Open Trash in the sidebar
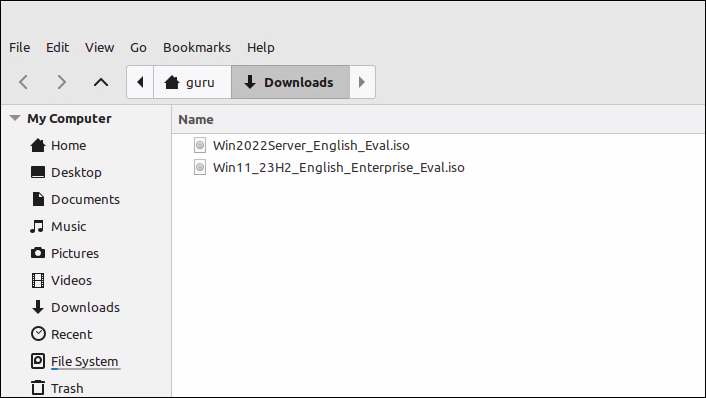Image resolution: width=706 pixels, height=398 pixels. [x=67, y=388]
